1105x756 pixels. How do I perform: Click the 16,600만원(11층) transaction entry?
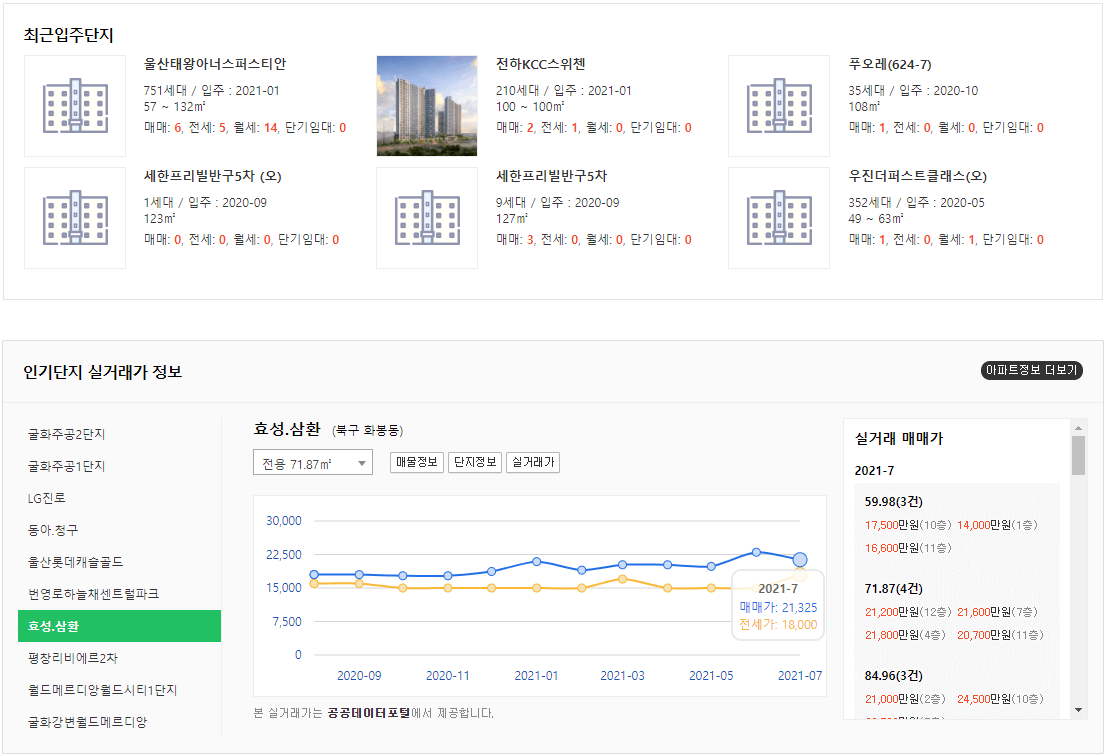tap(908, 548)
